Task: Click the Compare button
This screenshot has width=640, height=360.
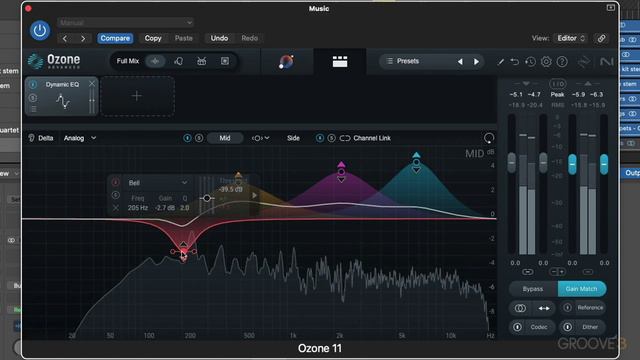Action: point(115,38)
